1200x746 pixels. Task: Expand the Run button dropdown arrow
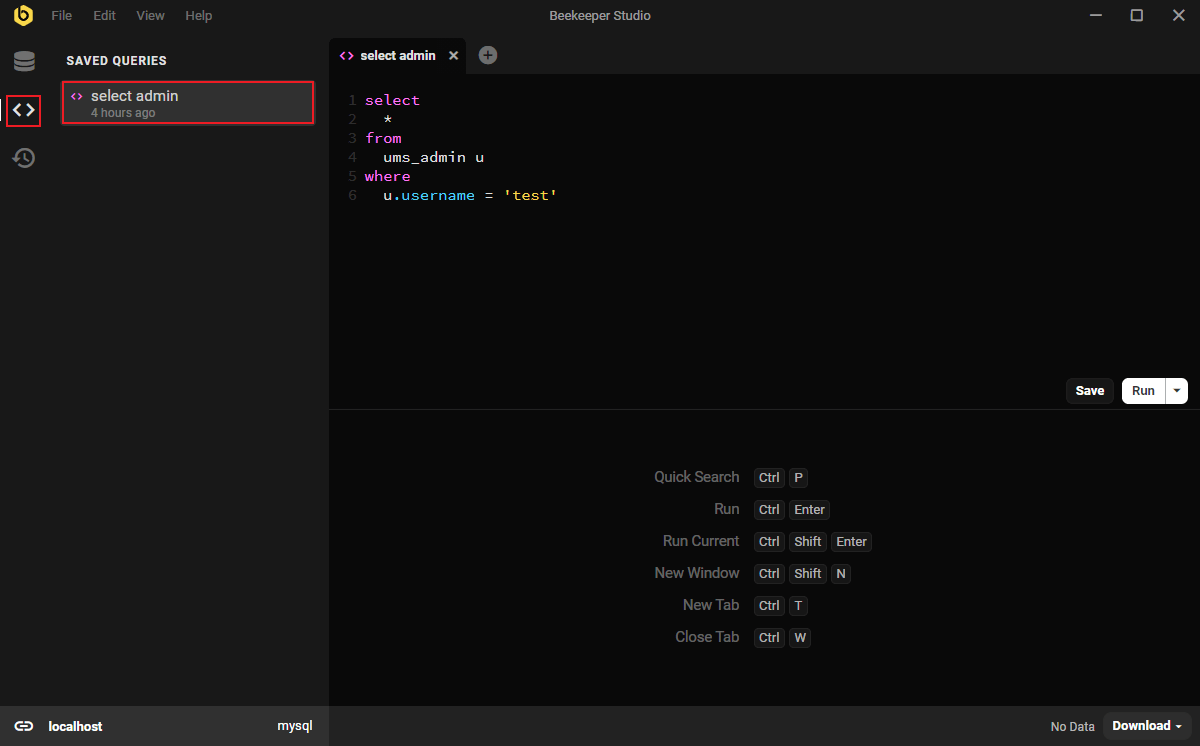coord(1177,391)
